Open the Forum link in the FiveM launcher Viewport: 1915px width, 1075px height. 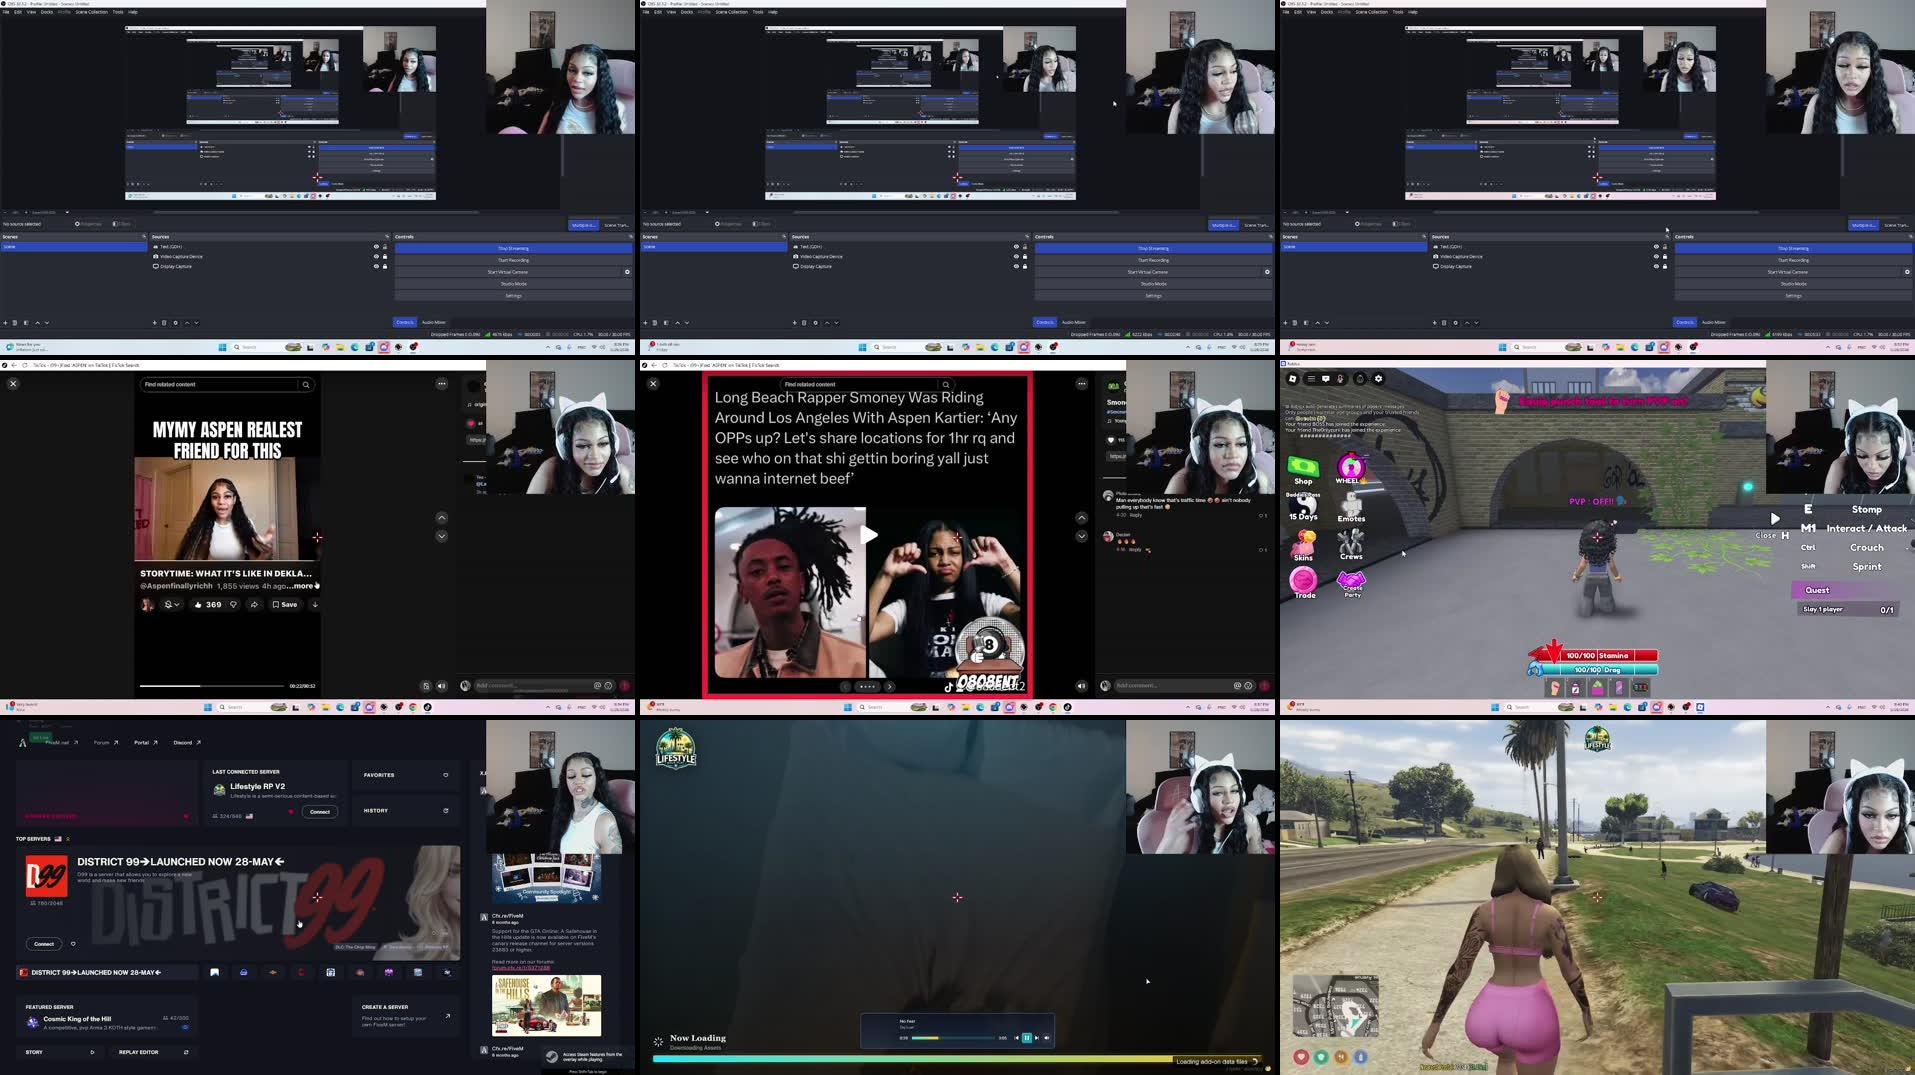point(106,743)
